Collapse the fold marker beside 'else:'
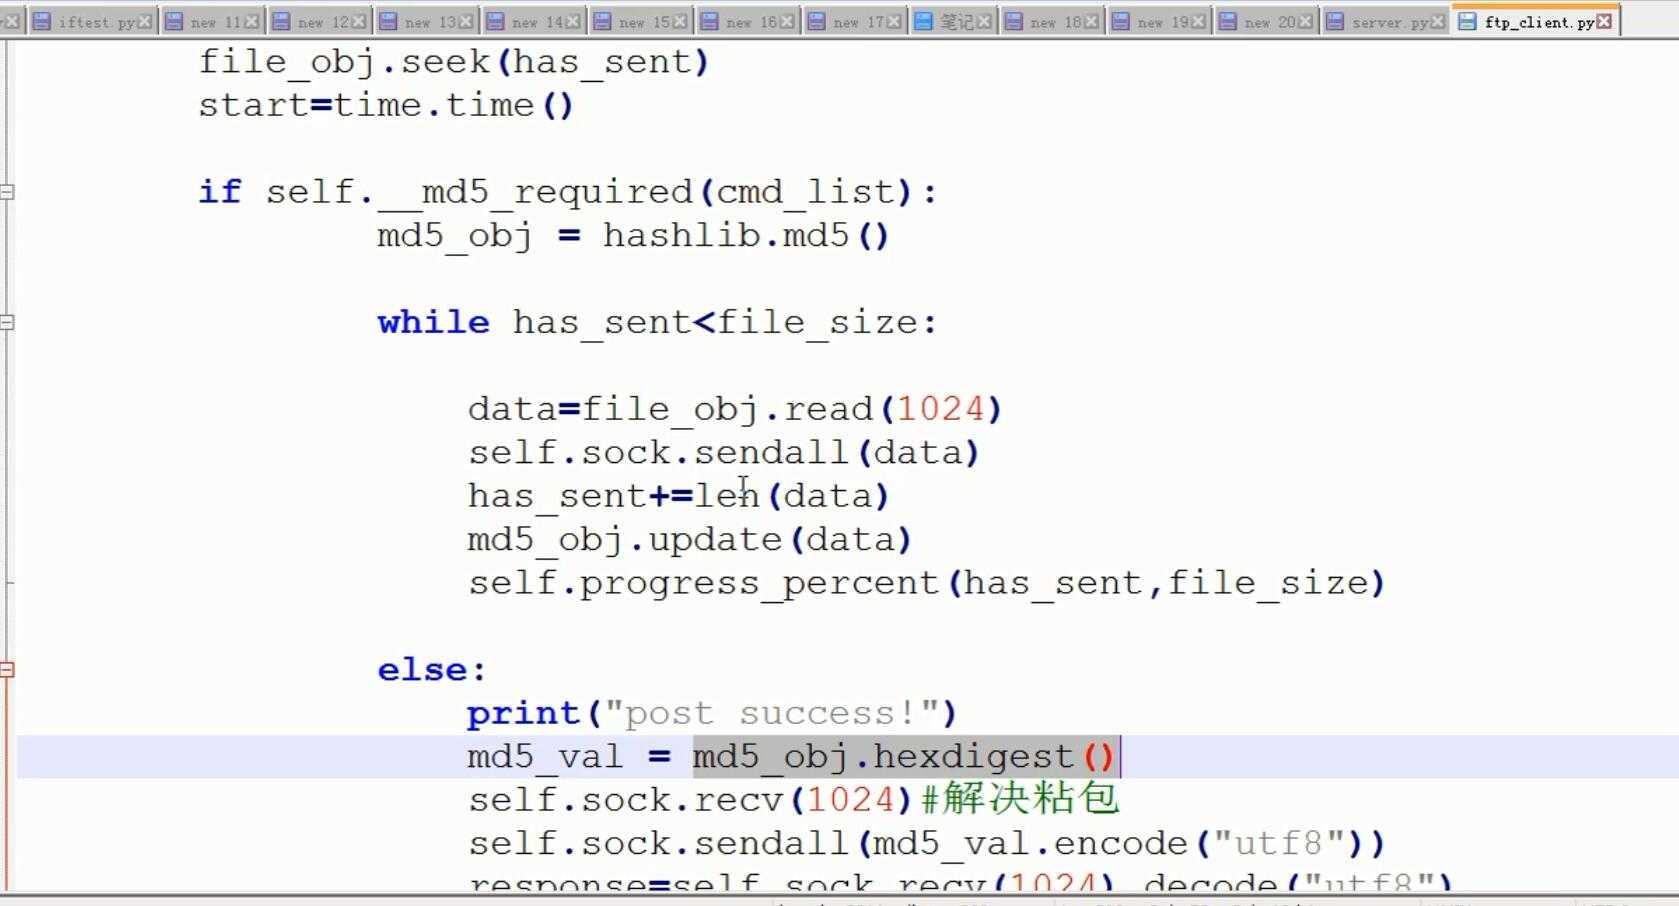1679x906 pixels. pyautogui.click(x=7, y=670)
